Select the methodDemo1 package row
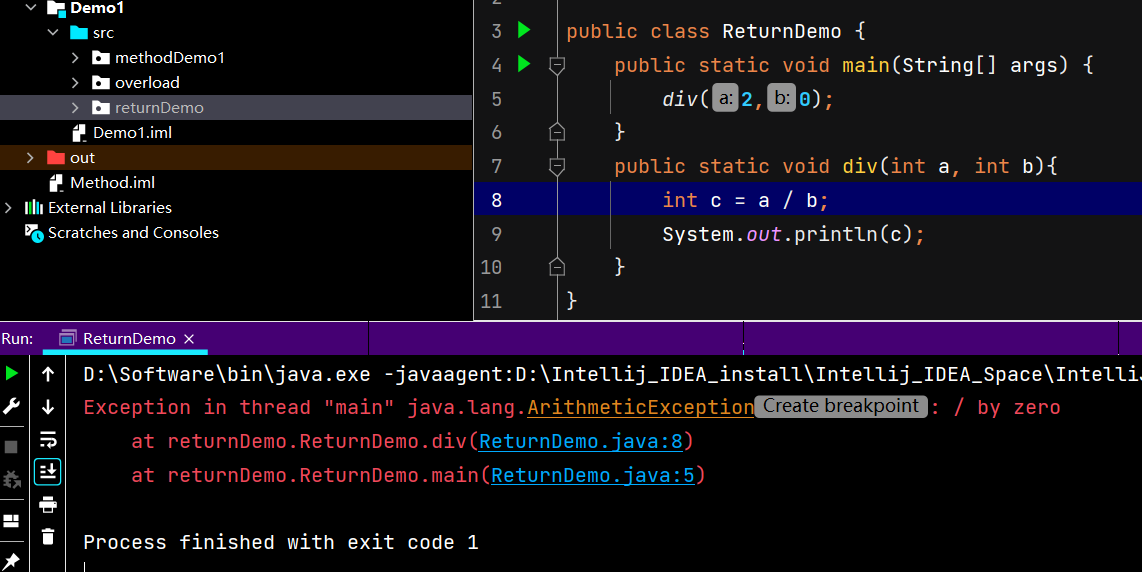 [x=236, y=58]
